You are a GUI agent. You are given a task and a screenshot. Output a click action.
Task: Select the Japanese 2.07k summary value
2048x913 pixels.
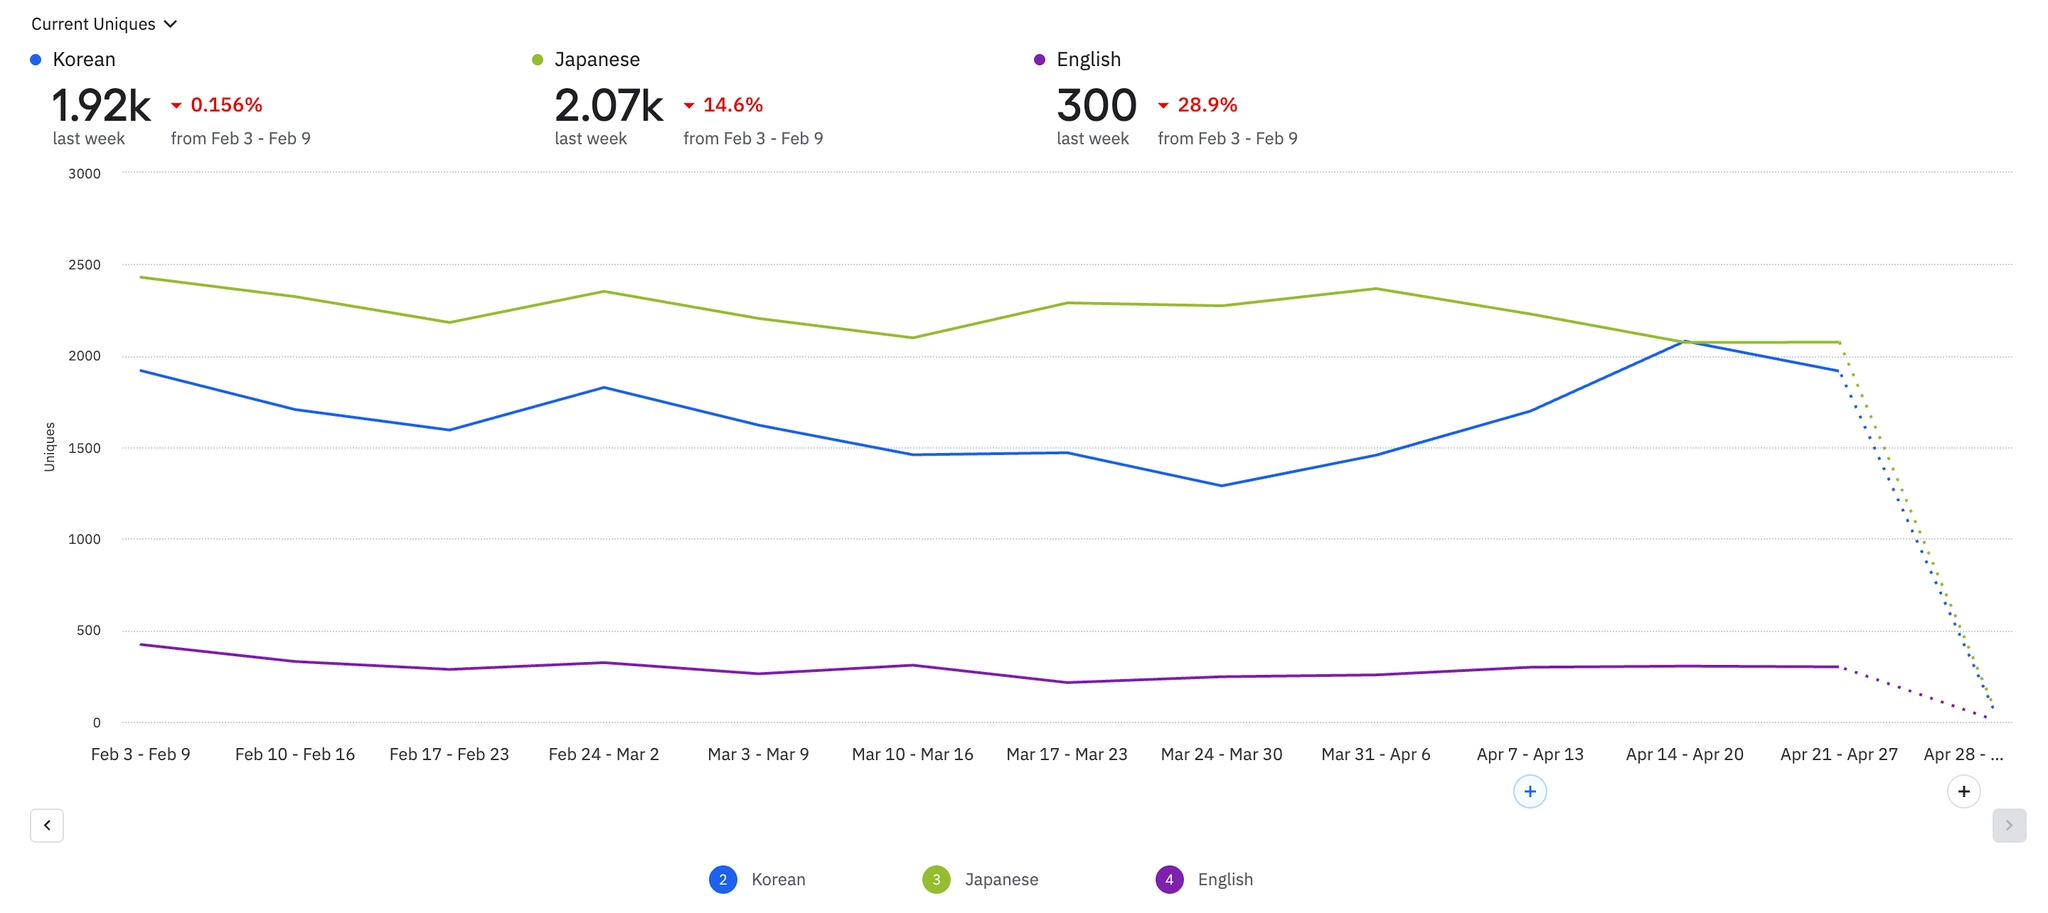coord(608,105)
